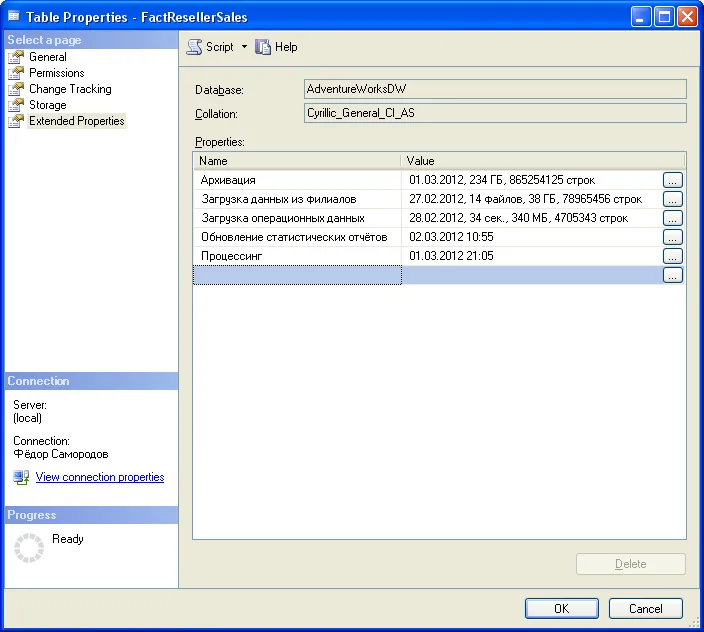
Task: Click the Фёдор Самородов connection name
Action: coord(61,454)
